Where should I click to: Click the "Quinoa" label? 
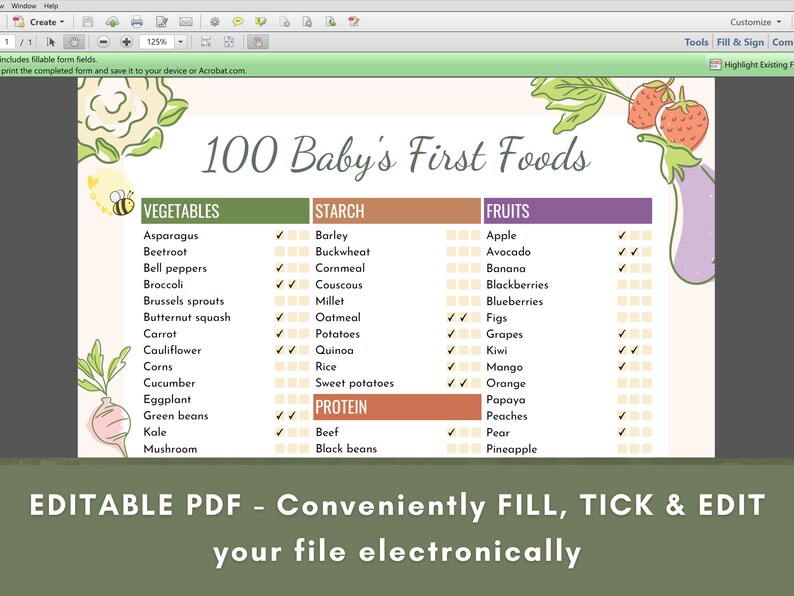tap(334, 350)
